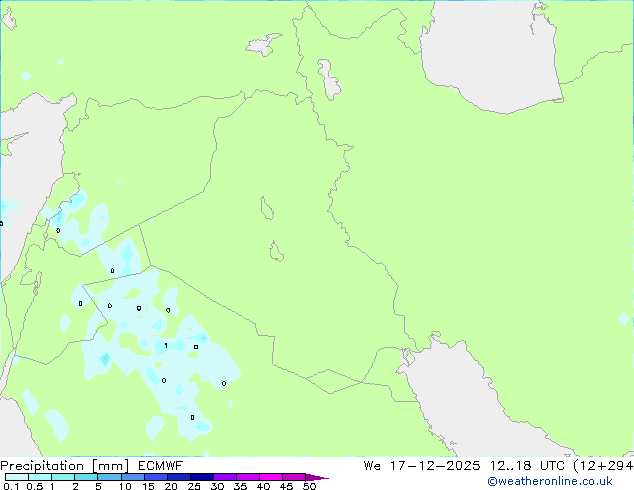Click the '1' precipitation value on the map
The height and width of the screenshot is (490, 634).
(166, 346)
